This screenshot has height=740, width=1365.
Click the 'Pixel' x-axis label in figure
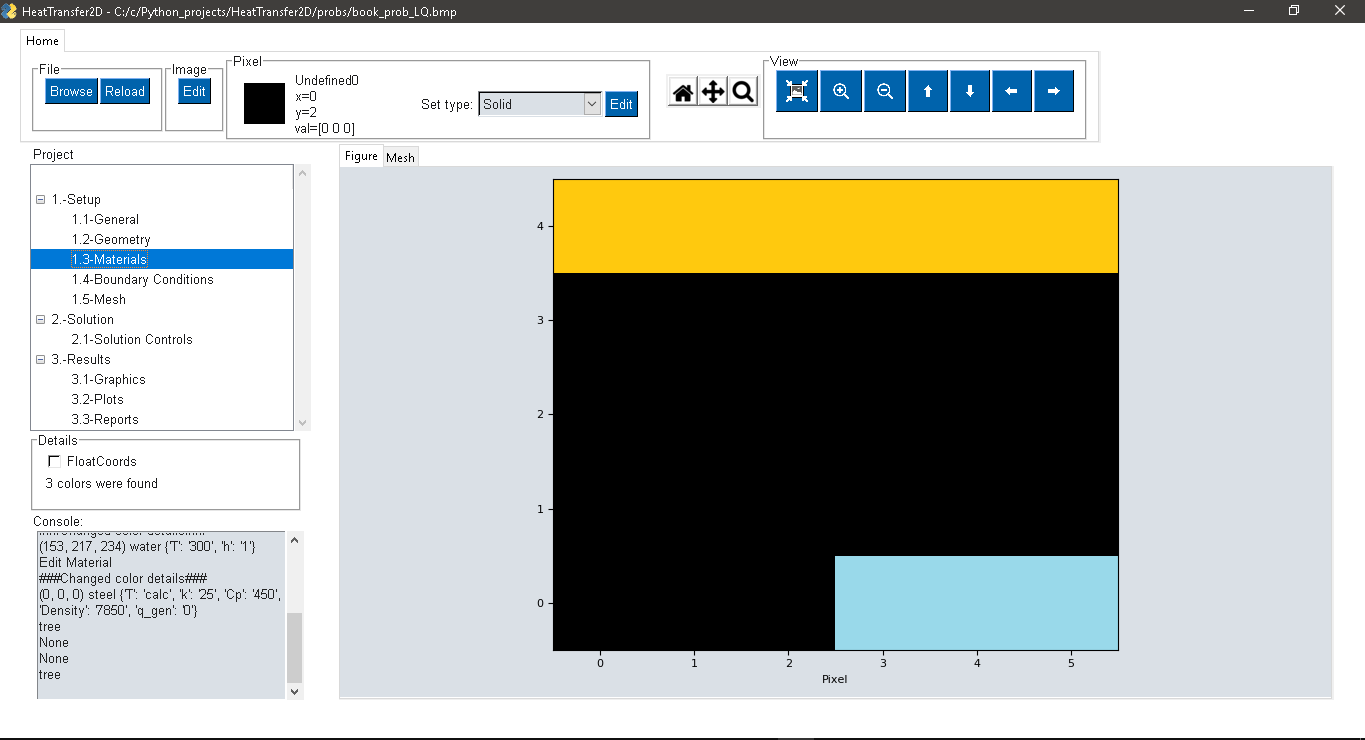click(x=834, y=679)
